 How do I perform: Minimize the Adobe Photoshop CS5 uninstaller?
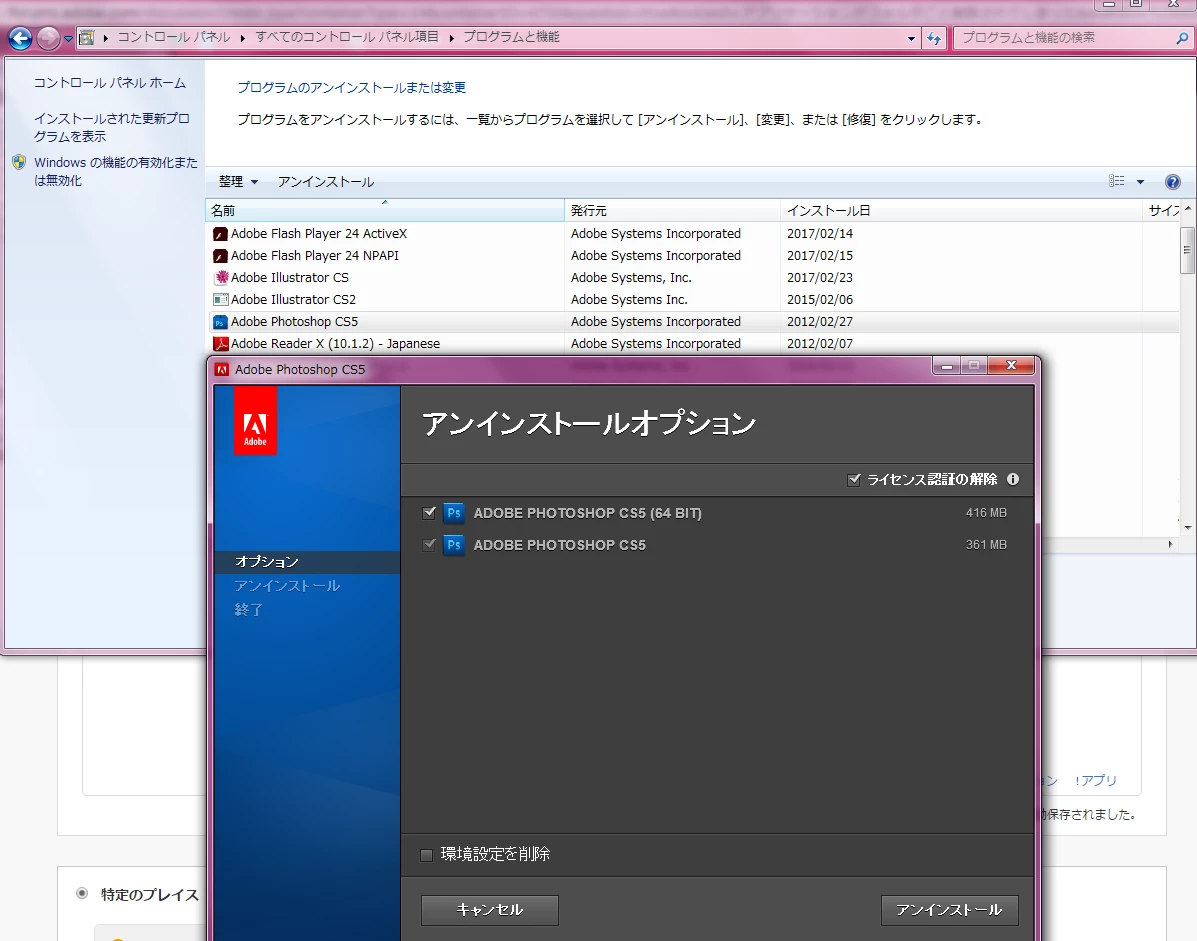click(x=947, y=366)
